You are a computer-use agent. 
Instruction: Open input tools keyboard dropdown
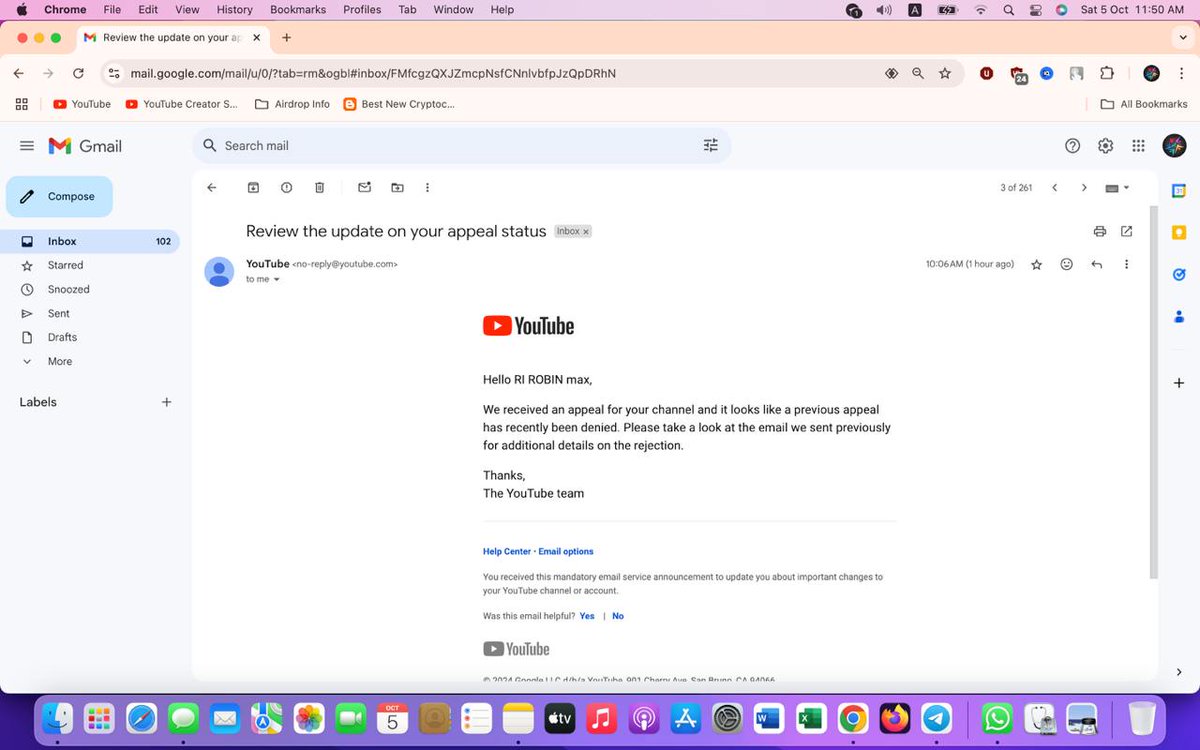[x=1117, y=188]
